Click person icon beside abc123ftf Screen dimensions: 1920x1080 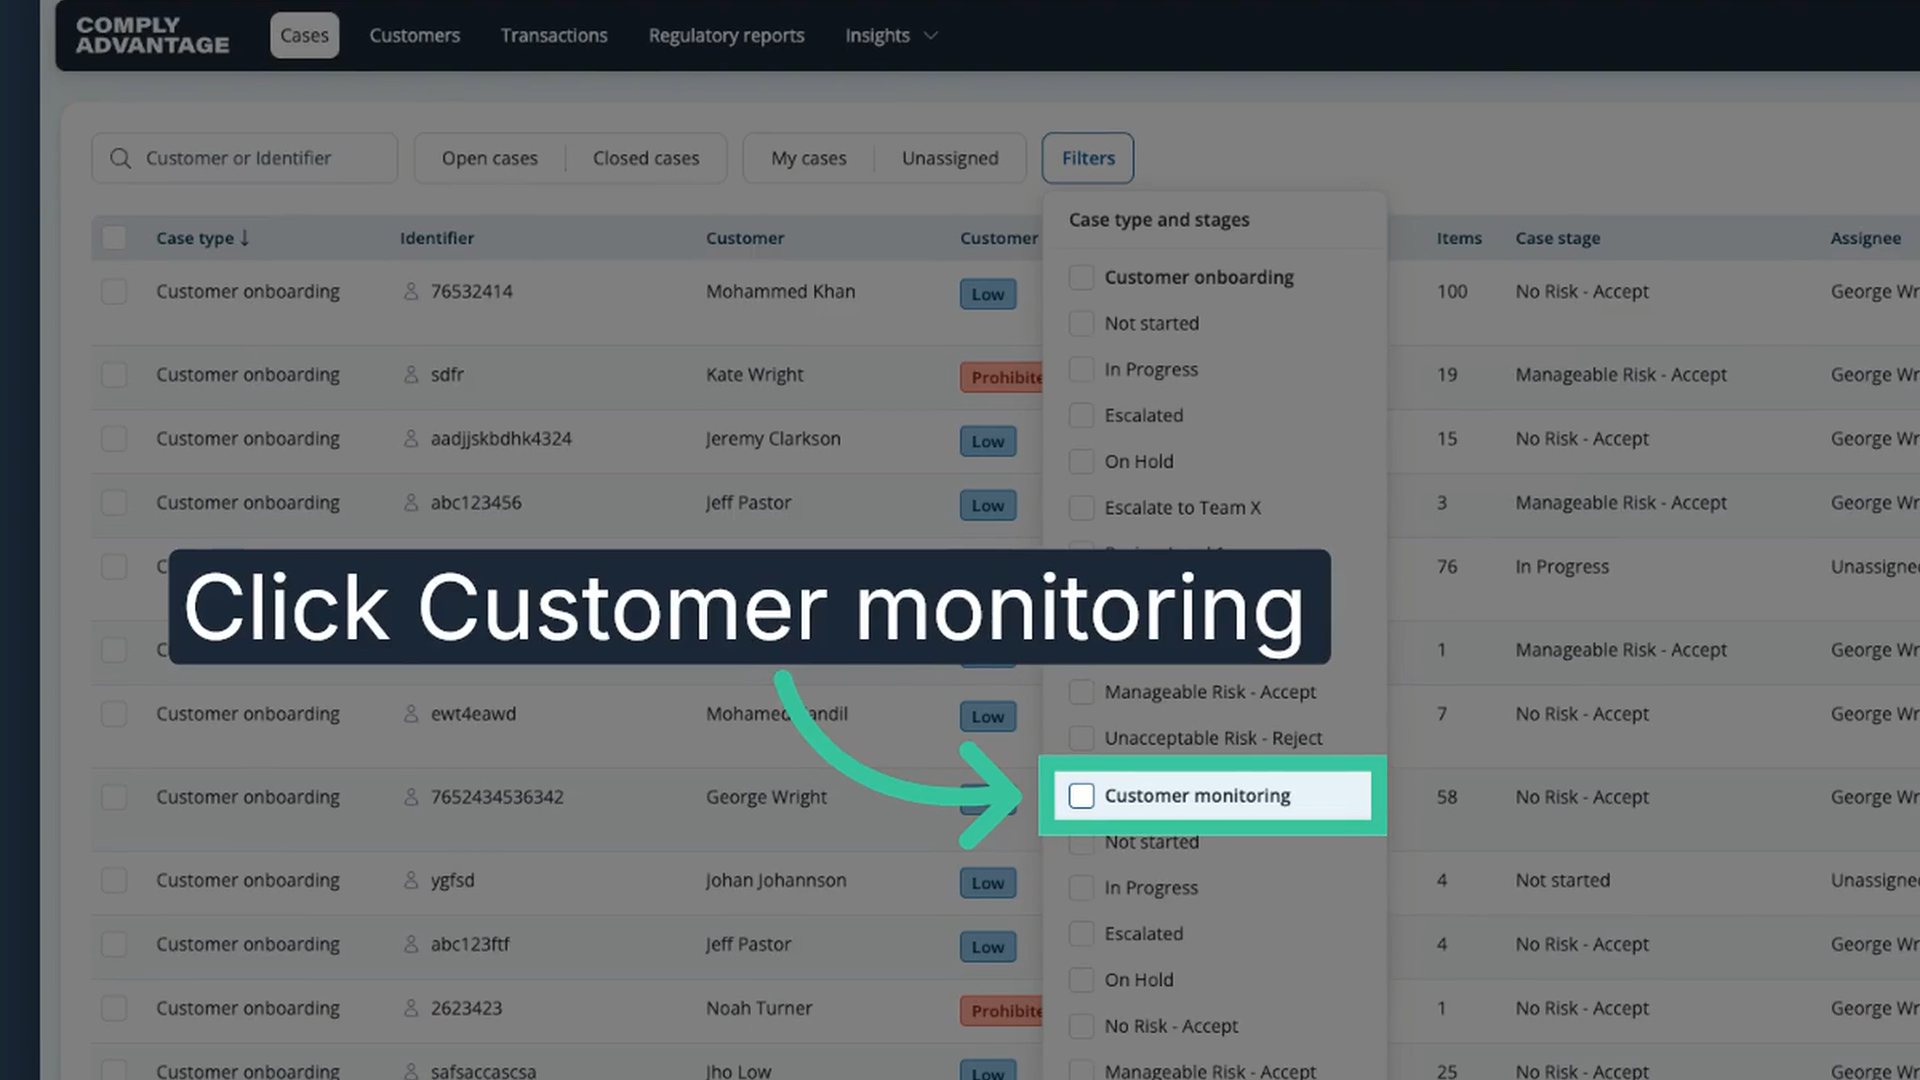(x=410, y=944)
